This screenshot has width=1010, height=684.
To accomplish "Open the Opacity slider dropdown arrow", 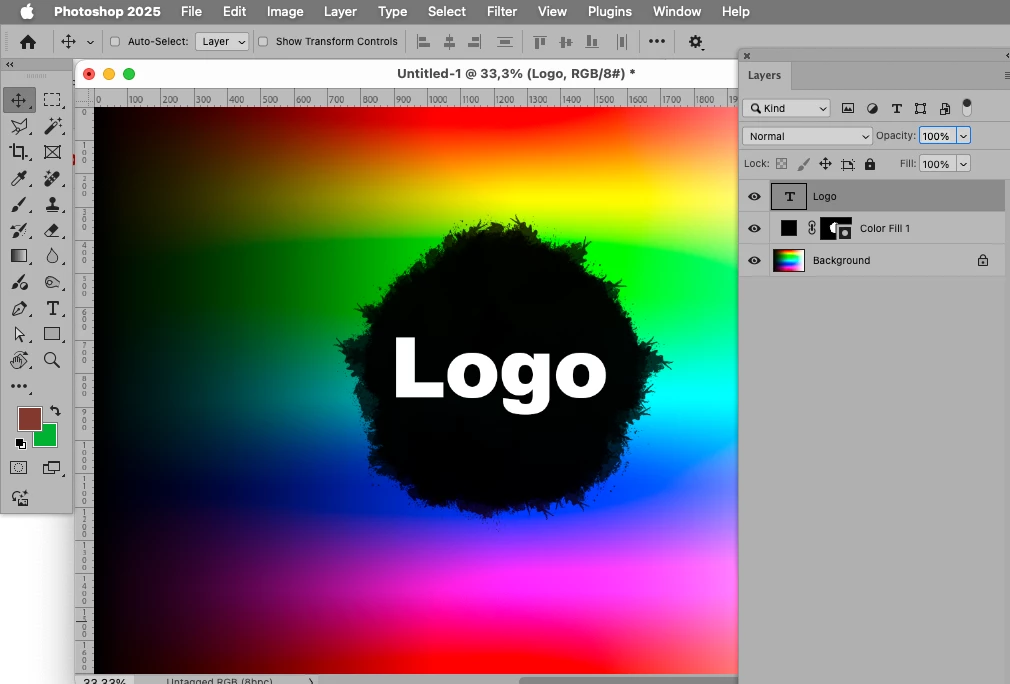I will tap(963, 136).
